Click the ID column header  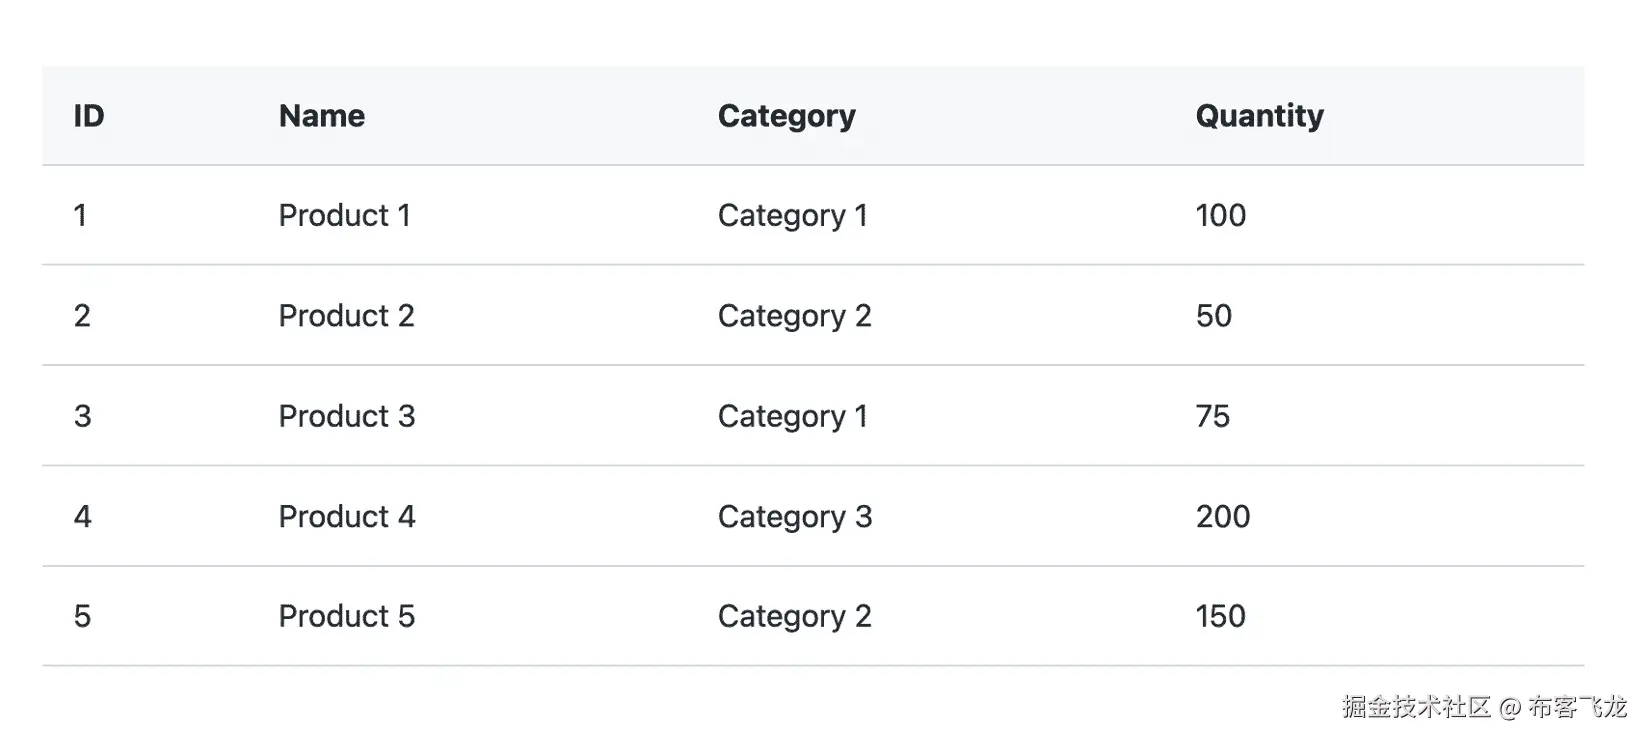coord(89,116)
